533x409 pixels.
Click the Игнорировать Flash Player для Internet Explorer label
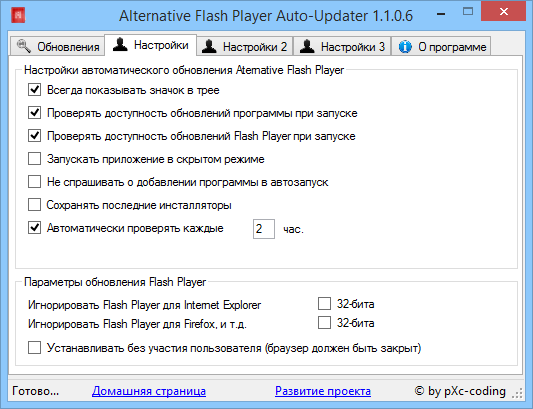(144, 305)
